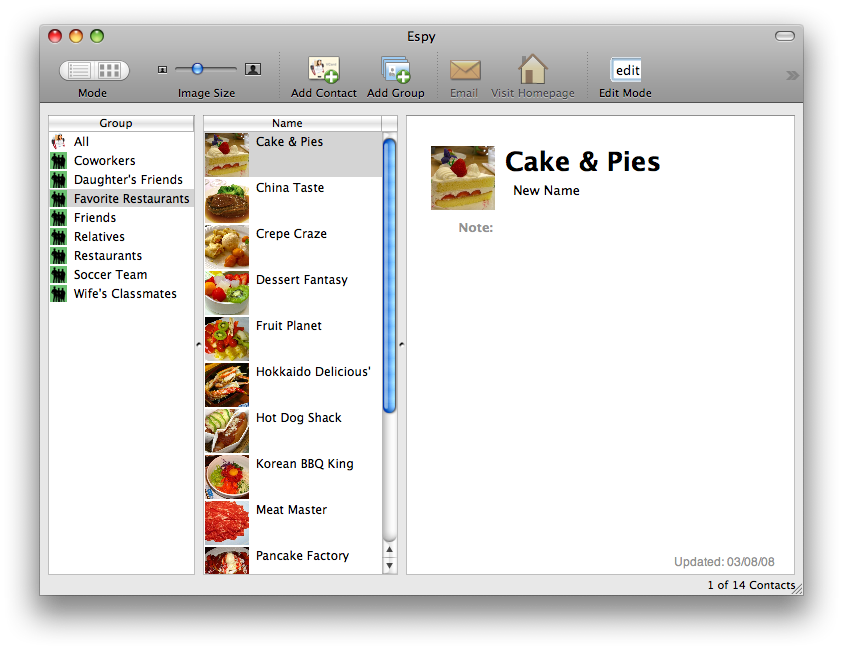The height and width of the screenshot is (650, 843).
Task: Click the contact list scrollbar thumb
Action: (x=390, y=276)
